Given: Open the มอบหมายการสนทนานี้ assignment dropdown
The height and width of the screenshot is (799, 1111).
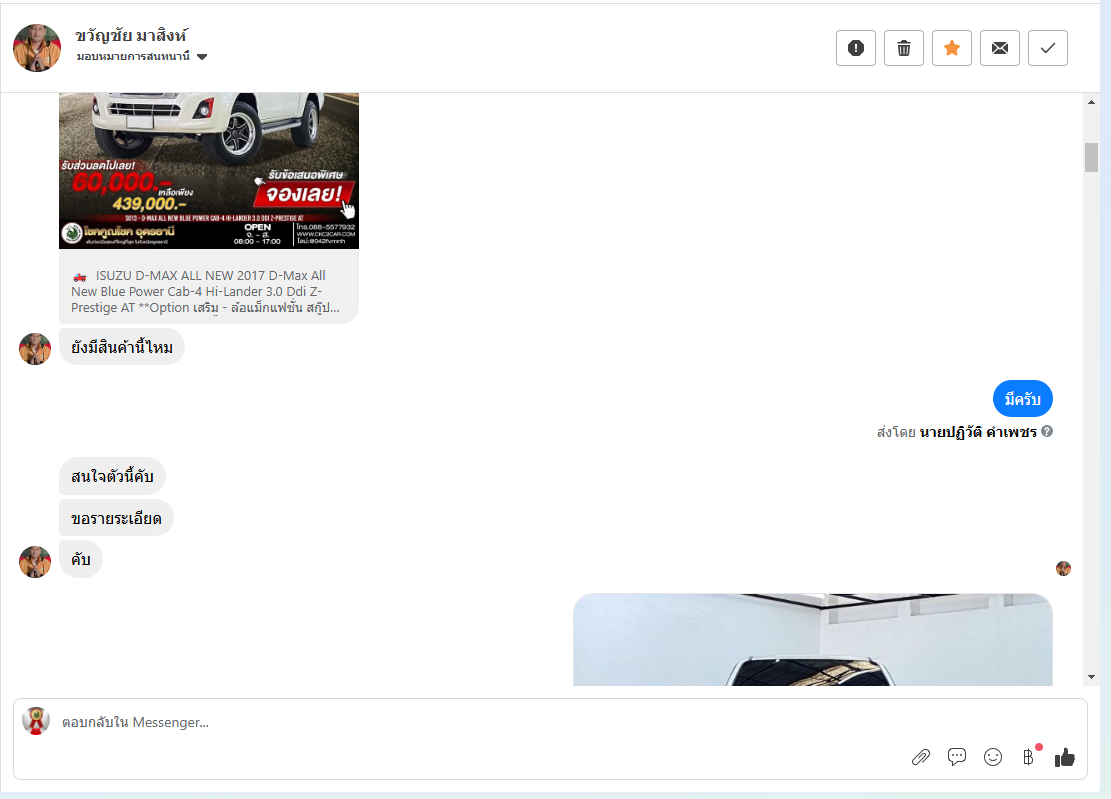Looking at the screenshot, I should [x=142, y=57].
